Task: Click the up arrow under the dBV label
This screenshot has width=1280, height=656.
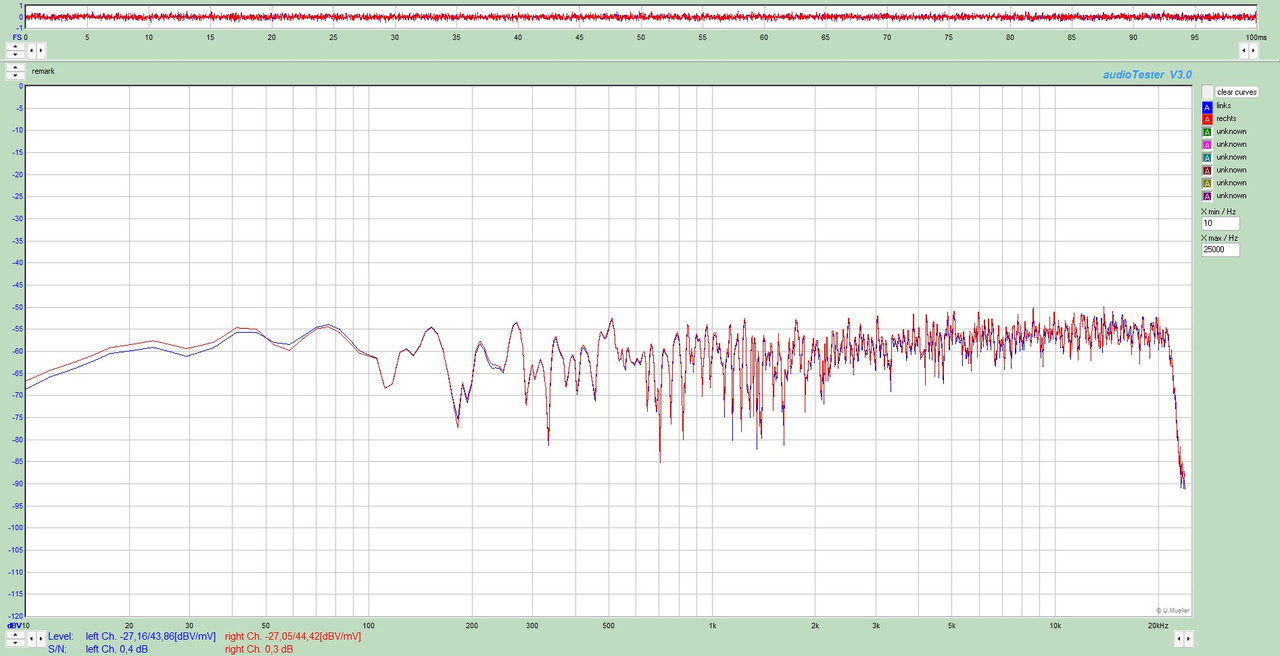Action: click(x=15, y=634)
